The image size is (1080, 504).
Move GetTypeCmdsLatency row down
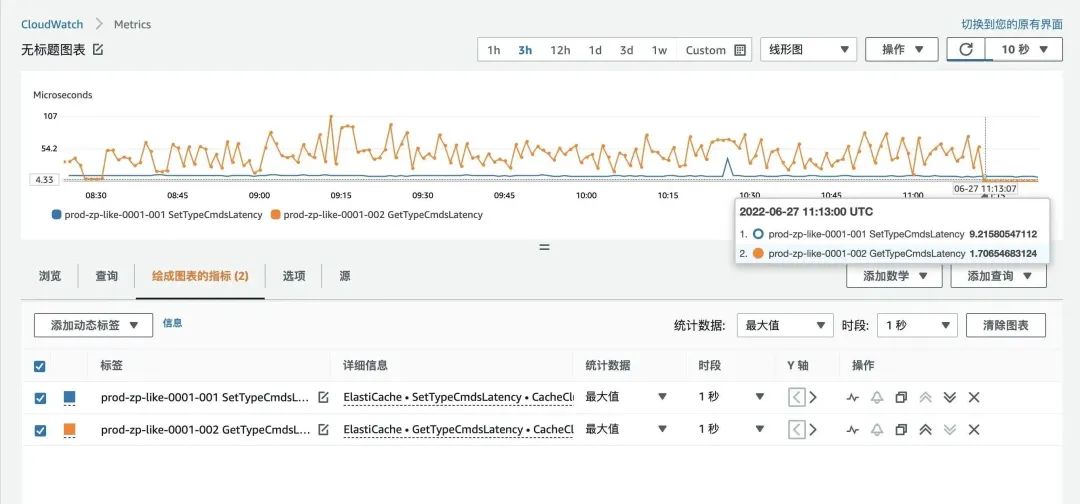pyautogui.click(x=950, y=430)
